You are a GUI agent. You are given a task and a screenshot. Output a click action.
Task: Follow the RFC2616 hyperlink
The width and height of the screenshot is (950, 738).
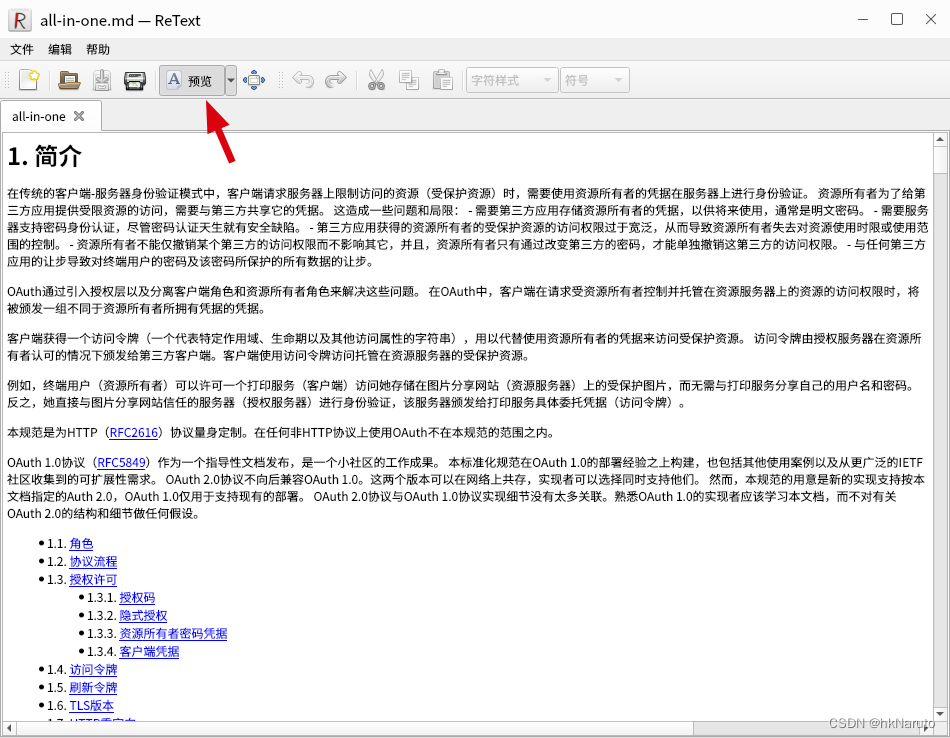pos(134,432)
